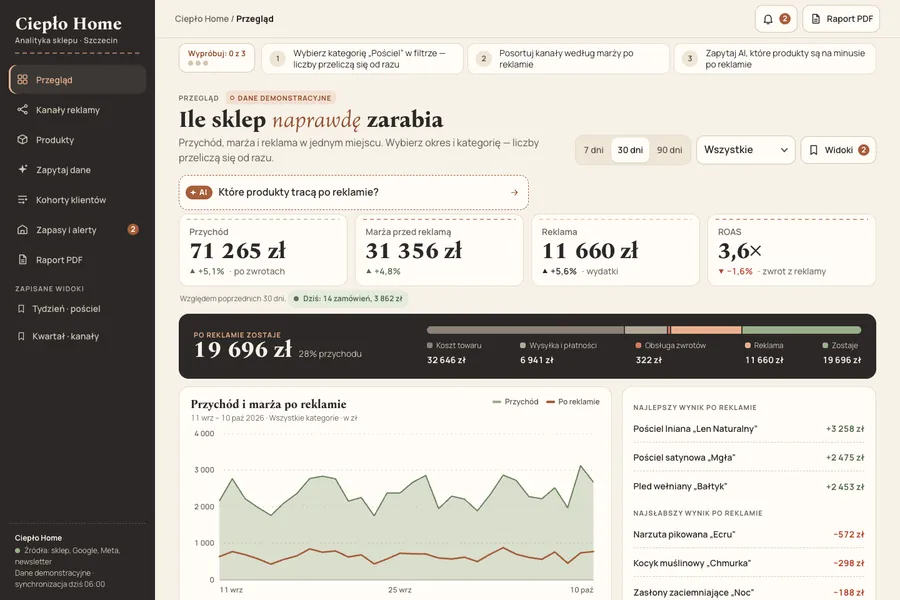The image size is (900, 600).
Task: Open Zapasy i alerty warehouse icon
Action: click(x=22, y=230)
